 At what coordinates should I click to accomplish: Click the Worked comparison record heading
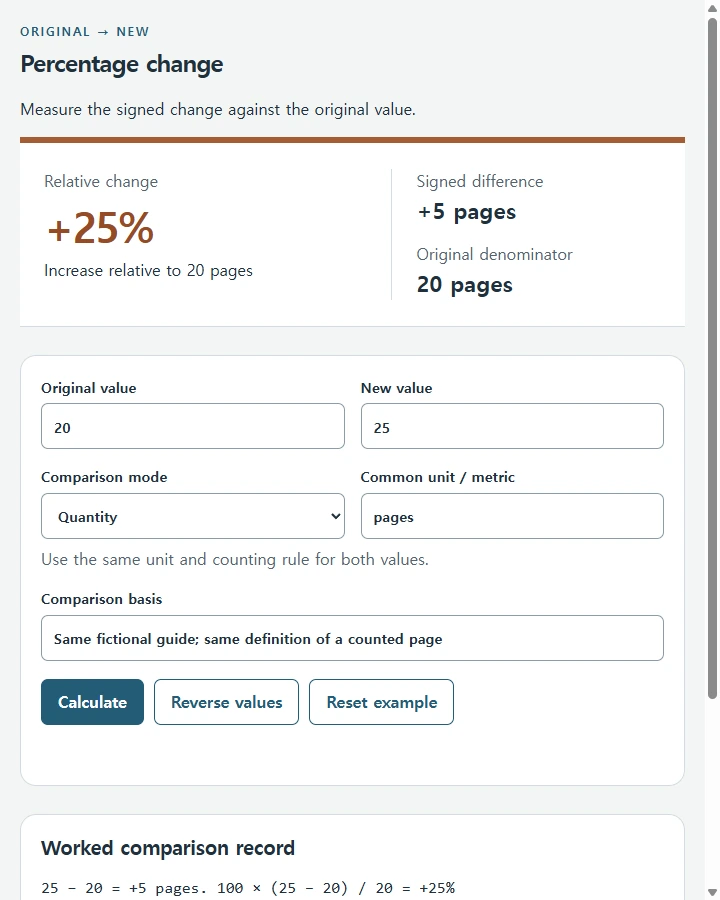point(168,848)
